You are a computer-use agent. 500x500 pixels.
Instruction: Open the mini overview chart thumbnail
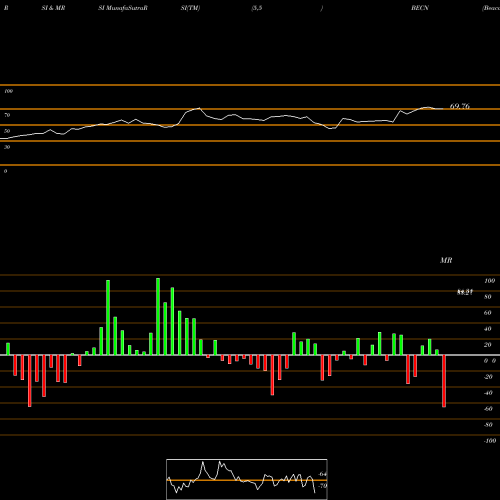(x=247, y=479)
